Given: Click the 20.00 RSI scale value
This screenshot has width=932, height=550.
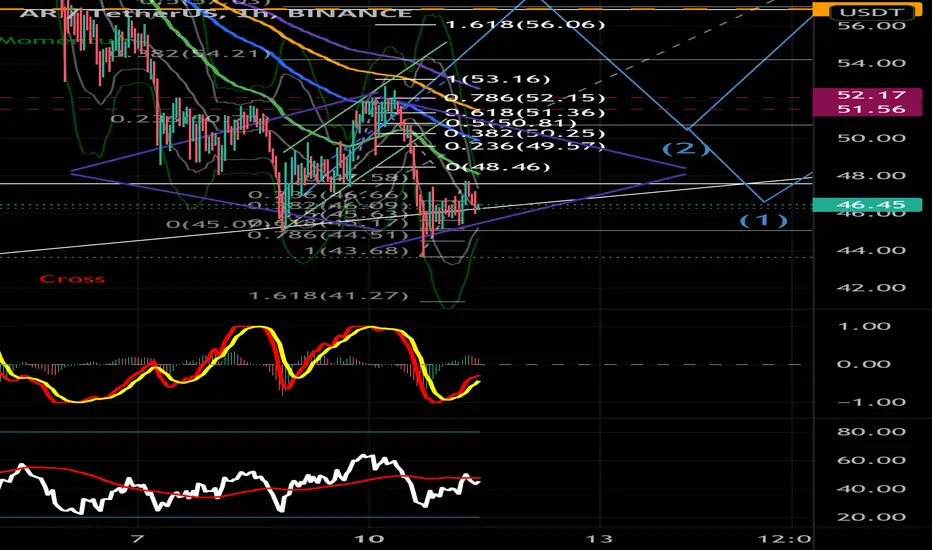Looking at the screenshot, I should click(871, 517).
